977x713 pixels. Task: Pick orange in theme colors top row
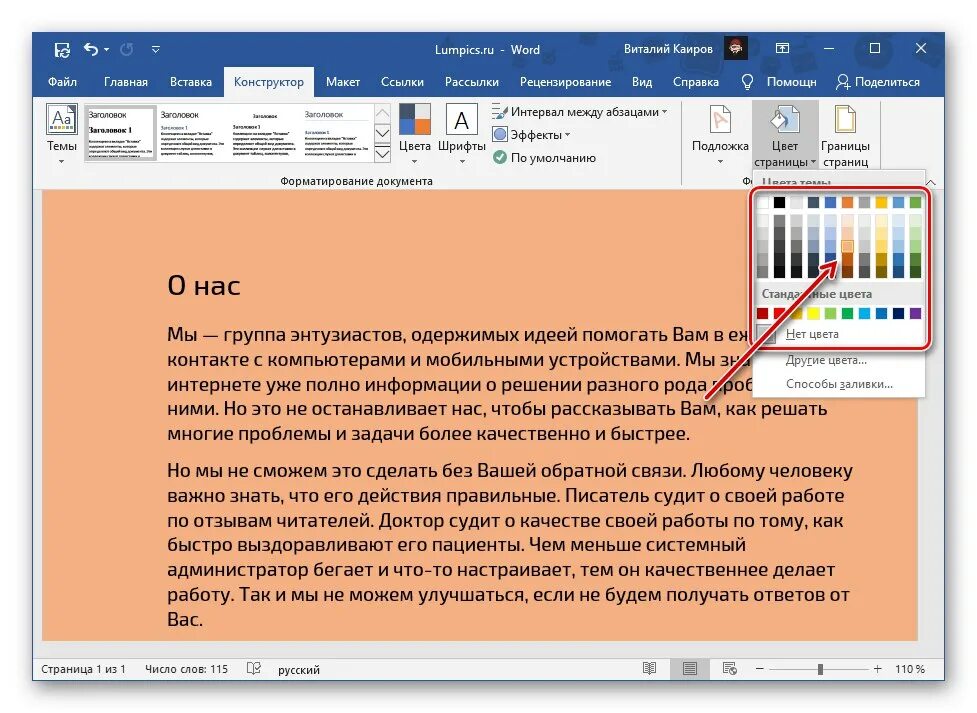coord(847,202)
